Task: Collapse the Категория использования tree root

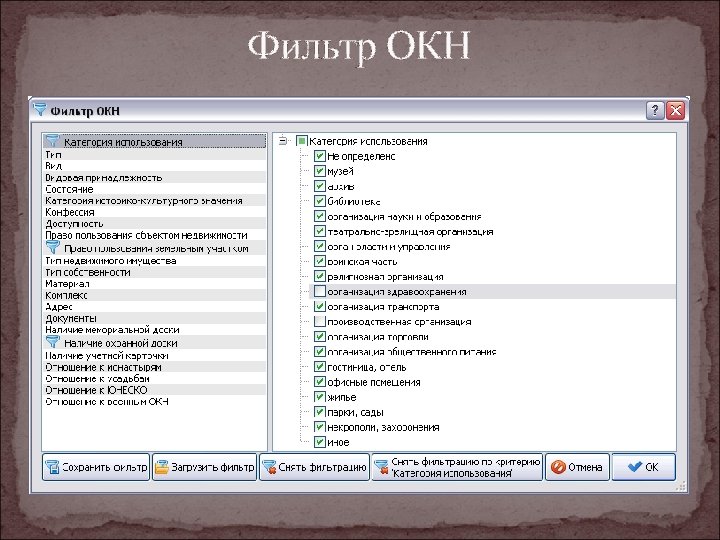Action: [x=283, y=141]
